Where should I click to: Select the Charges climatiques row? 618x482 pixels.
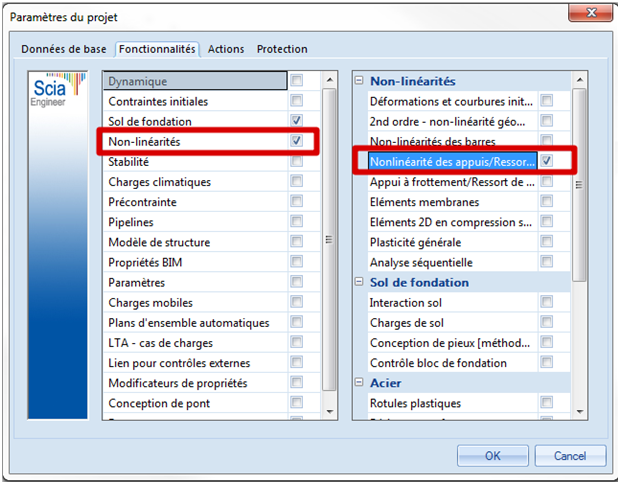tap(160, 182)
